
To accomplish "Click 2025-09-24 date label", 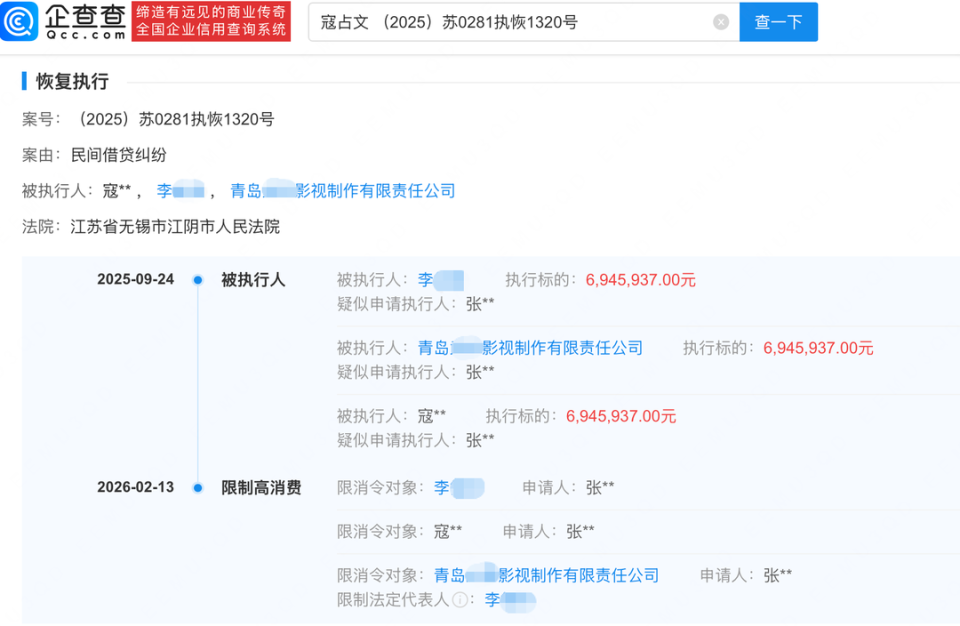I will point(135,279).
